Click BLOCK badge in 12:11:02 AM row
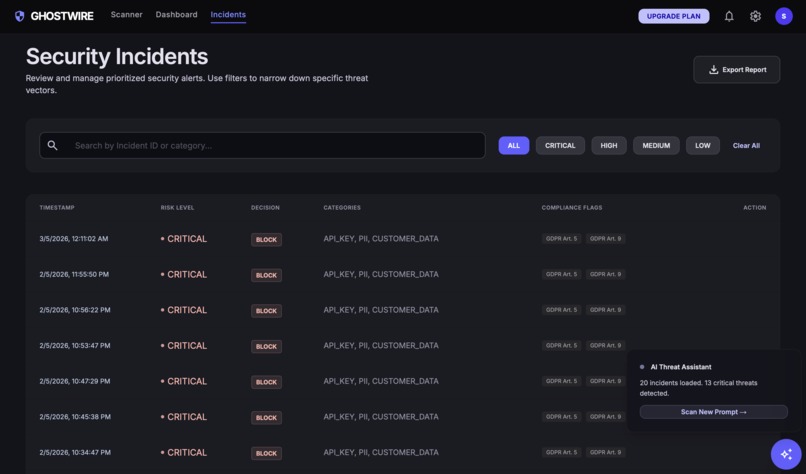806x474 pixels. point(266,240)
